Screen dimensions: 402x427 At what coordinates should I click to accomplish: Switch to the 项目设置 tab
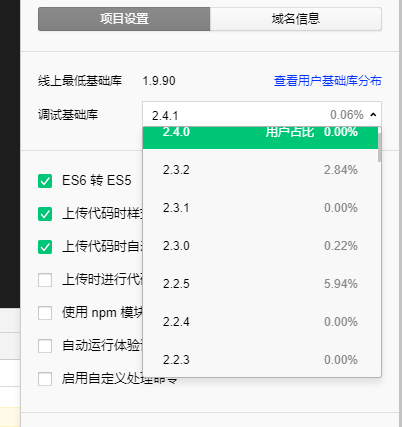click(124, 19)
